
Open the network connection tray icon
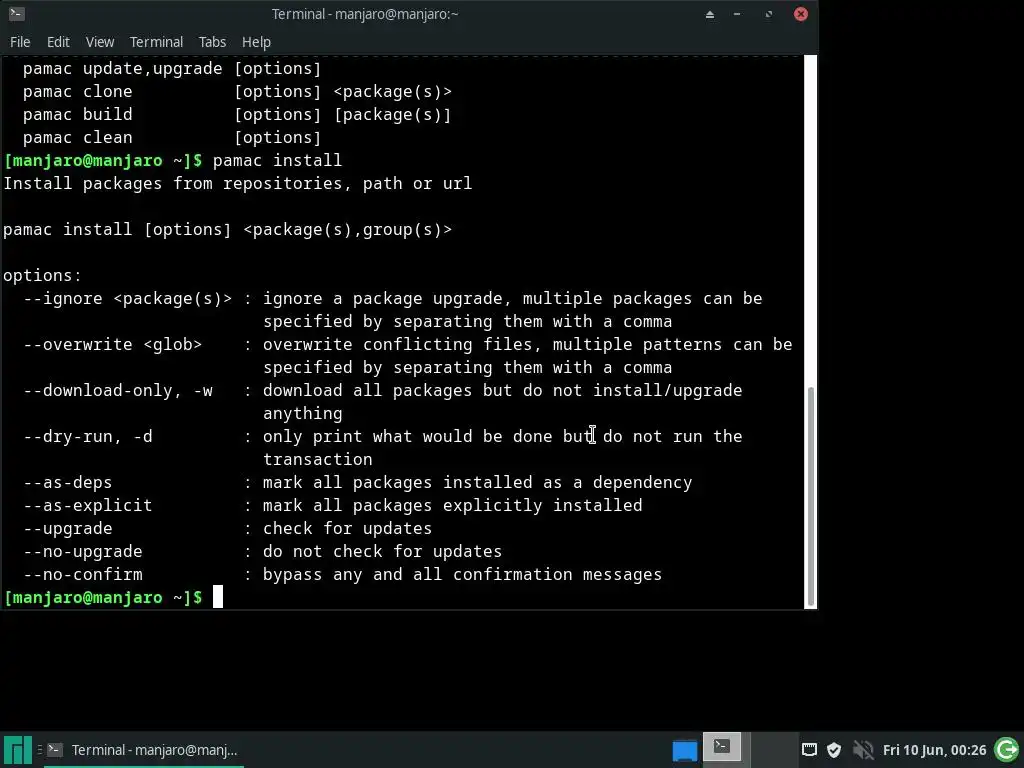(809, 750)
